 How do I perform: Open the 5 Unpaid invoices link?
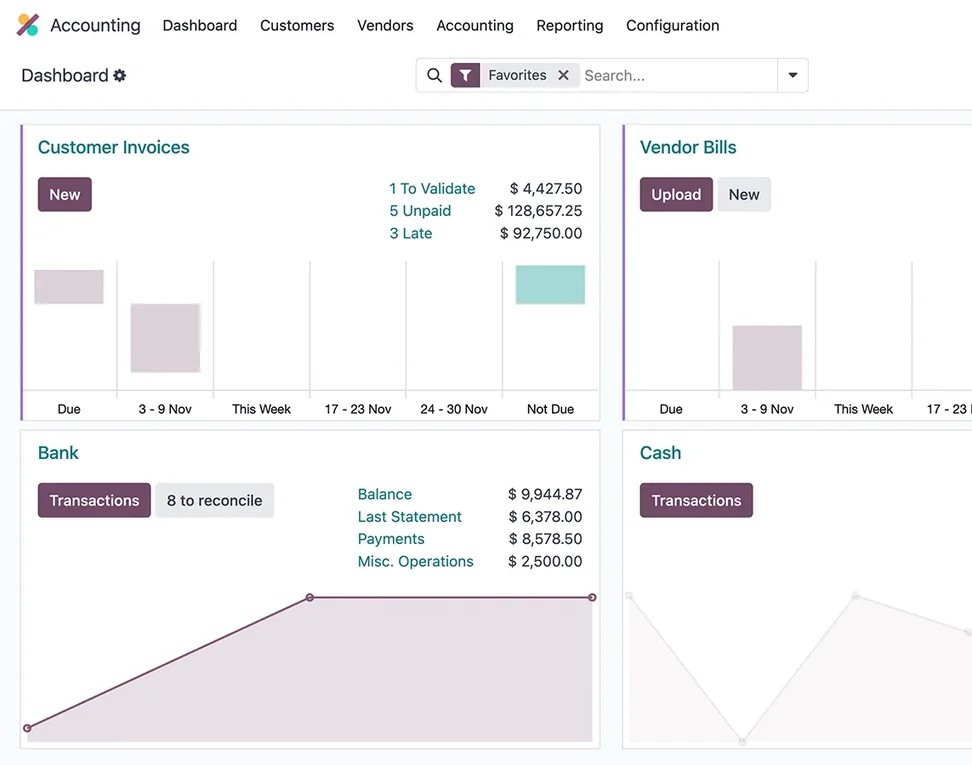tap(420, 211)
